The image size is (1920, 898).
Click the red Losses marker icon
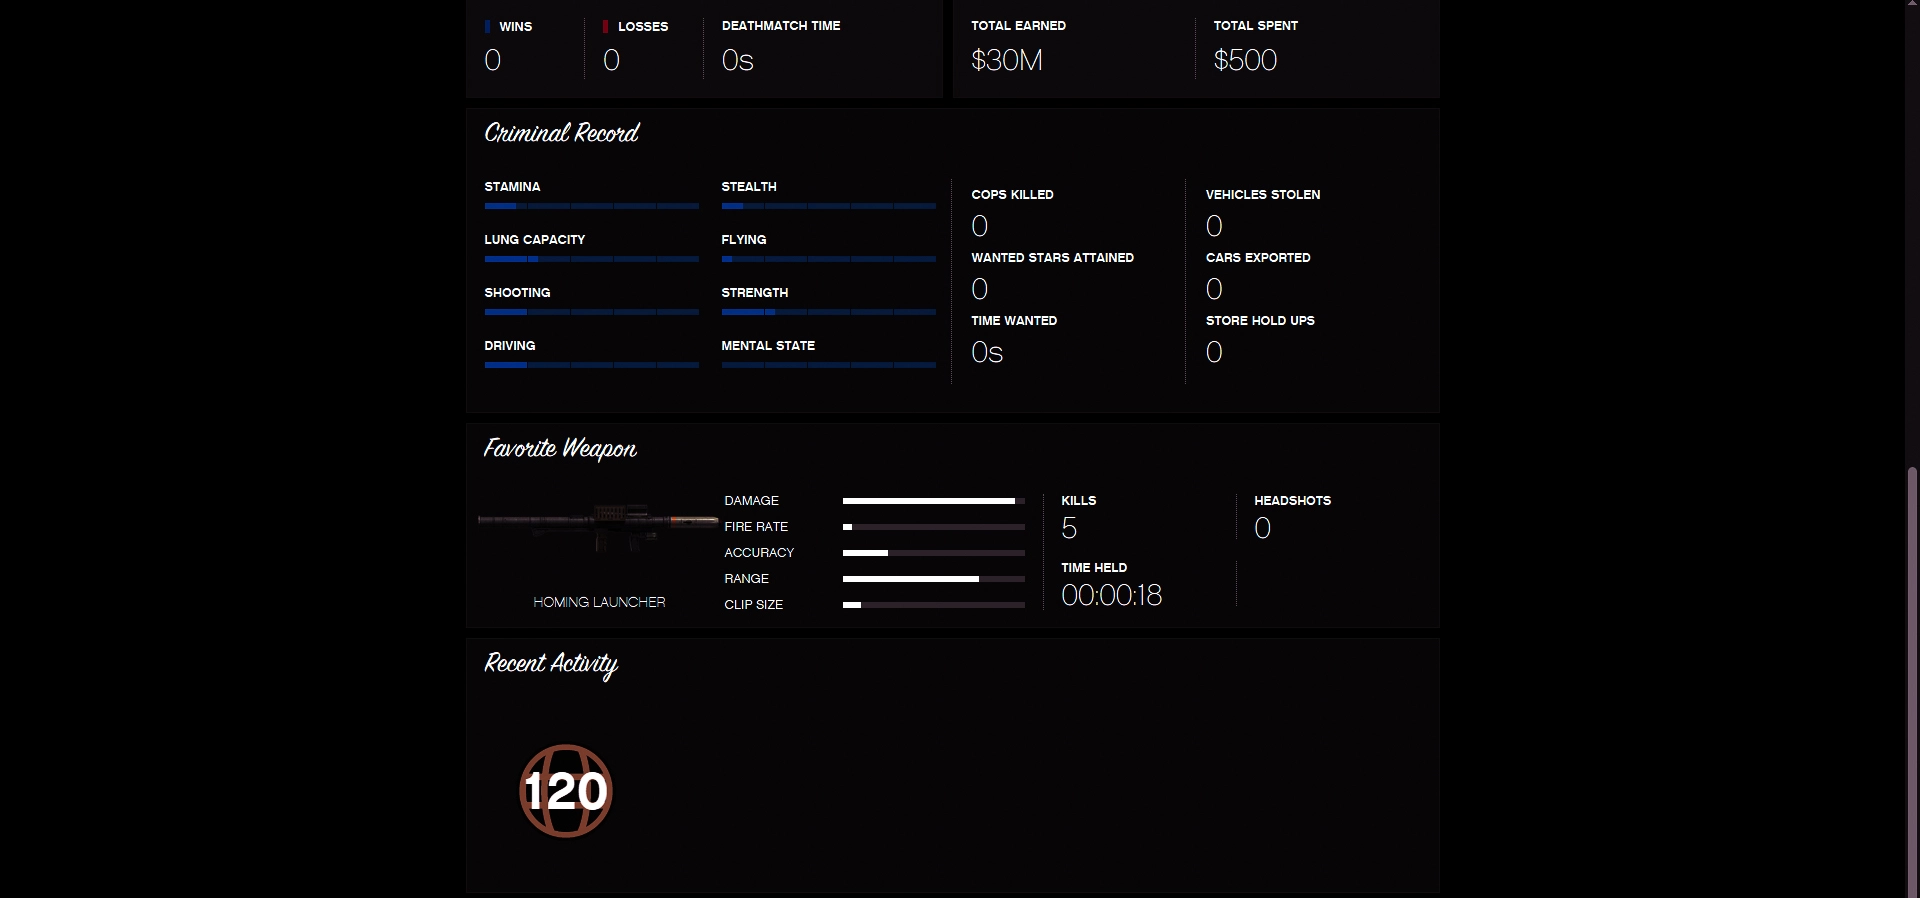tap(605, 27)
